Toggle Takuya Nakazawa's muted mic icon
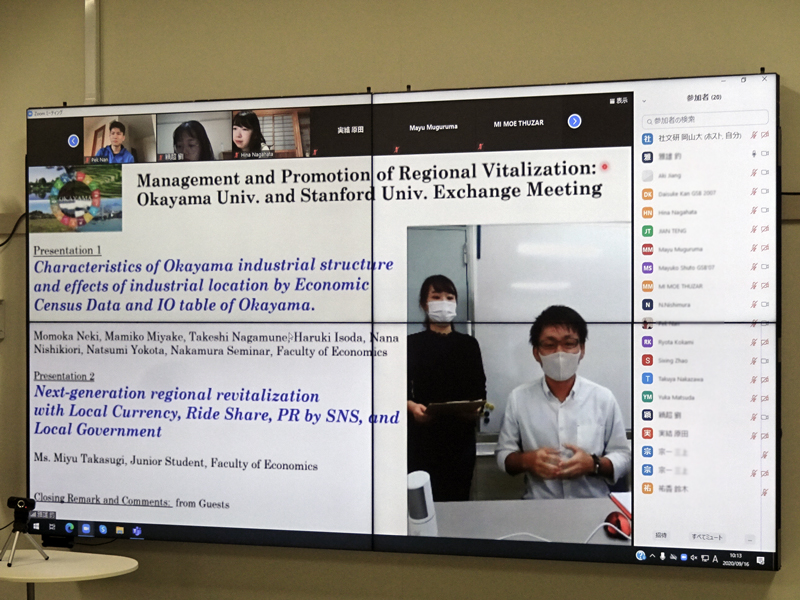 pyautogui.click(x=754, y=379)
